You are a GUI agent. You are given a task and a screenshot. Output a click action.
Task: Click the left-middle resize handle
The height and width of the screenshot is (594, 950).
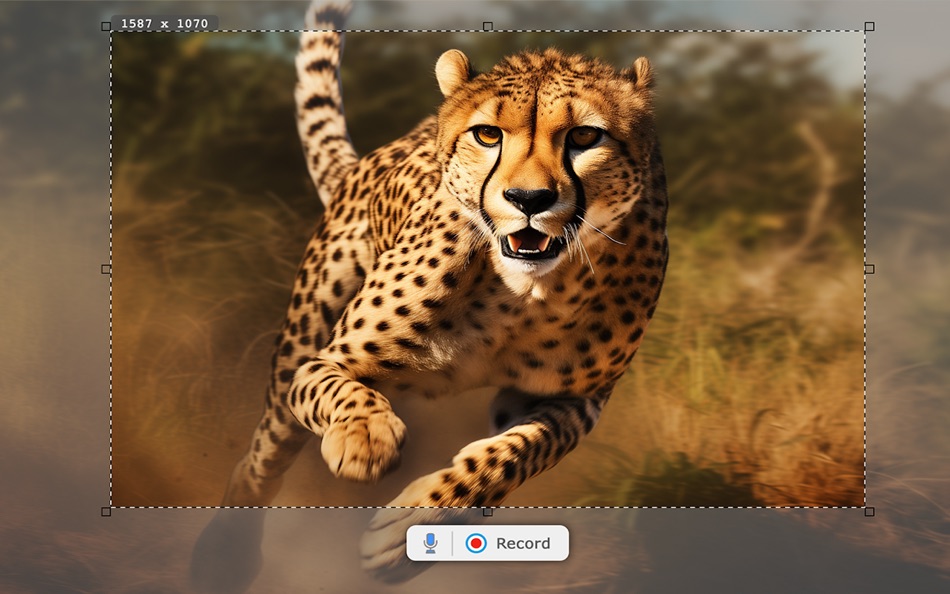point(104,269)
